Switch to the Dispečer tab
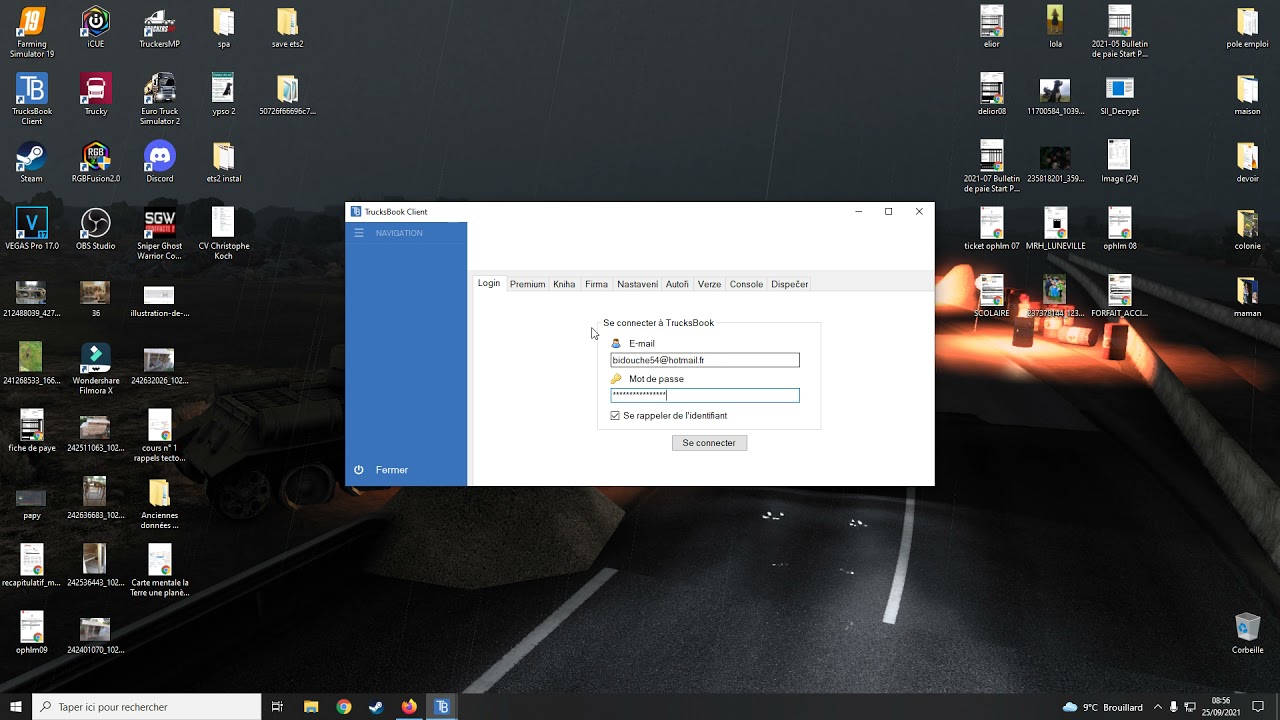Screen dimensions: 1280x720 pos(789,284)
